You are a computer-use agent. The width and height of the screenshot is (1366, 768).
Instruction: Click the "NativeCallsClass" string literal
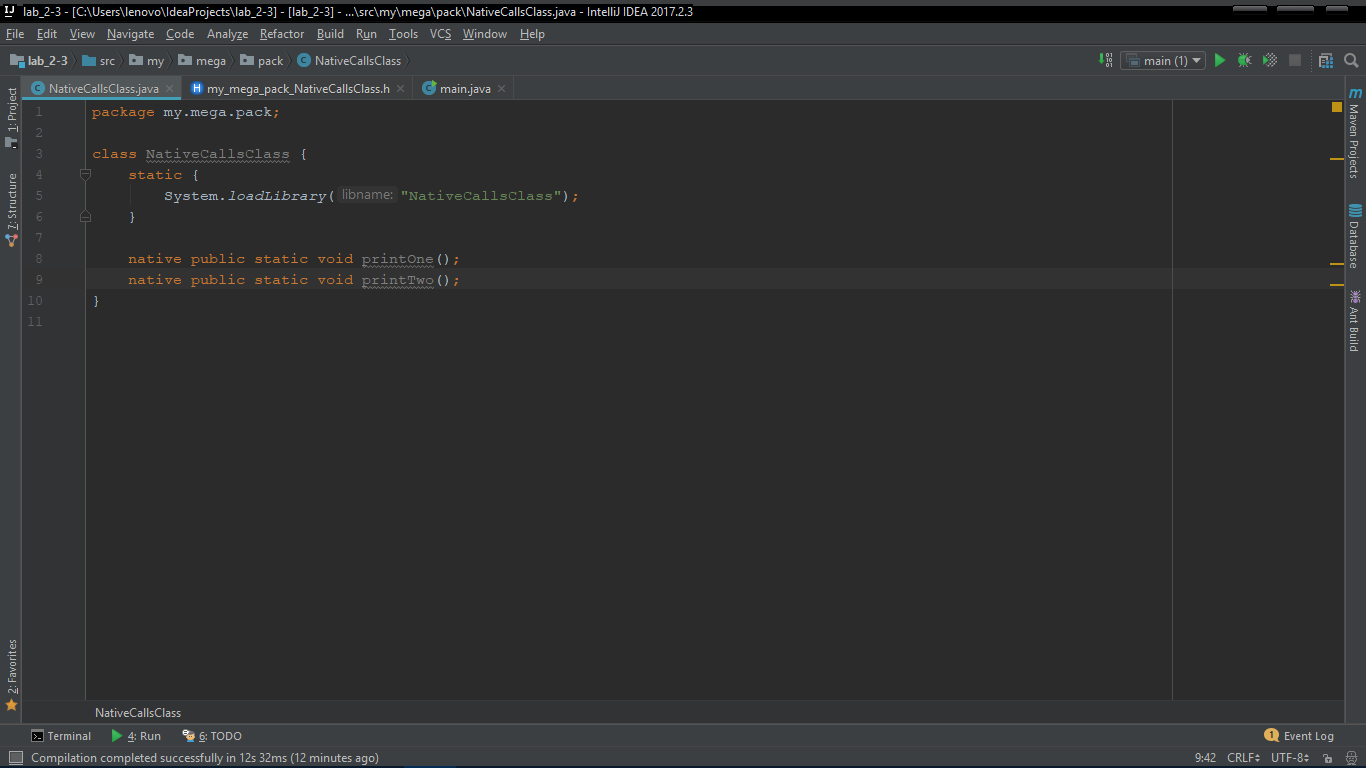(x=480, y=196)
